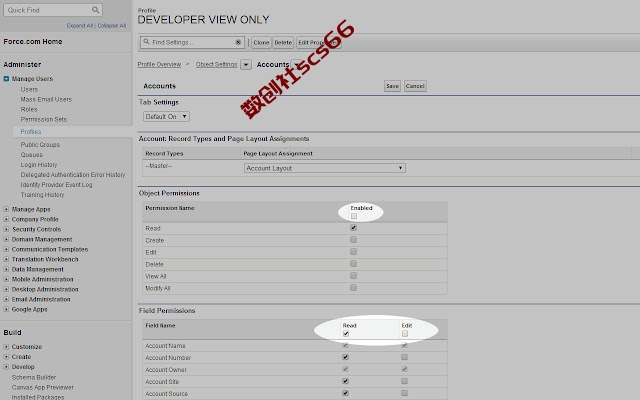Expand the Email Administration section

pos(6,299)
